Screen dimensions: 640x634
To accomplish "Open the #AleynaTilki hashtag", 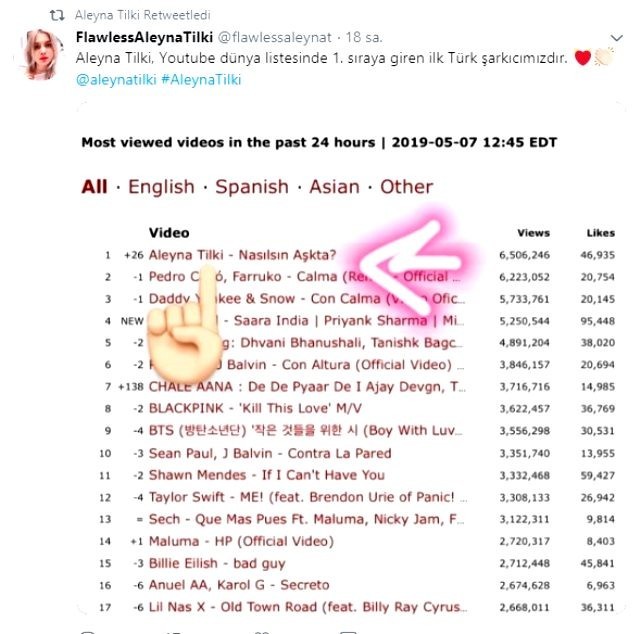I will [200, 79].
